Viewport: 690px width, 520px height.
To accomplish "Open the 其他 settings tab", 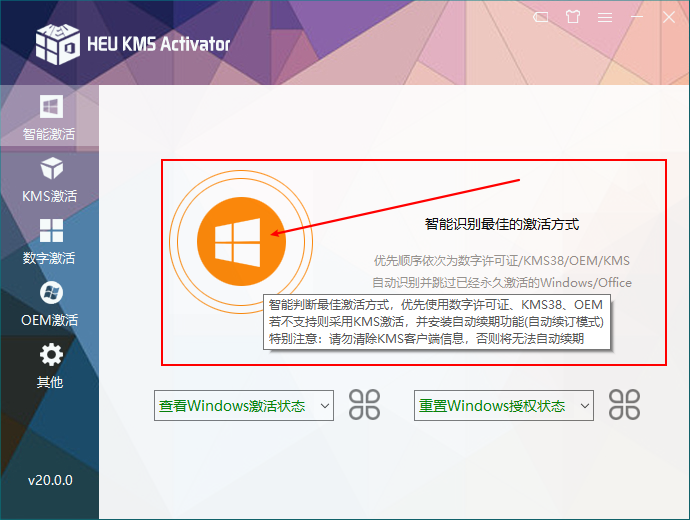I will coord(49,366).
